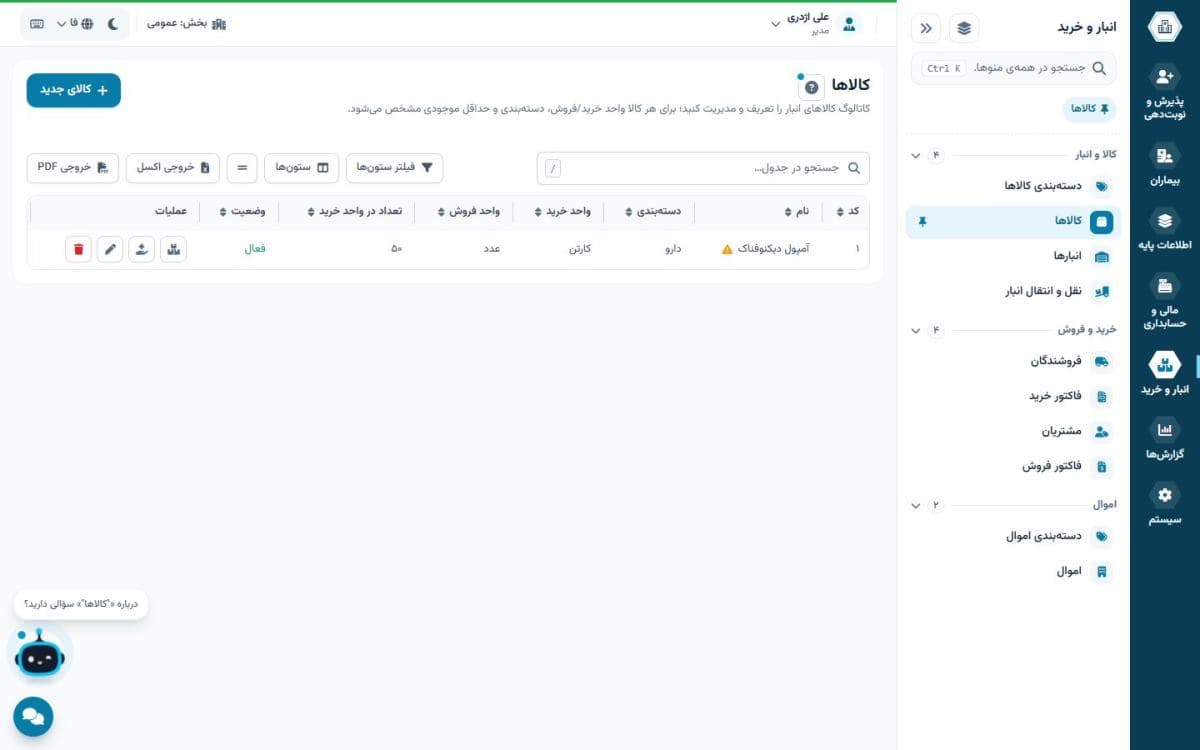1200x750 pixels.
Task: Collapse the sidebar with double-chevron button
Action: tap(926, 28)
